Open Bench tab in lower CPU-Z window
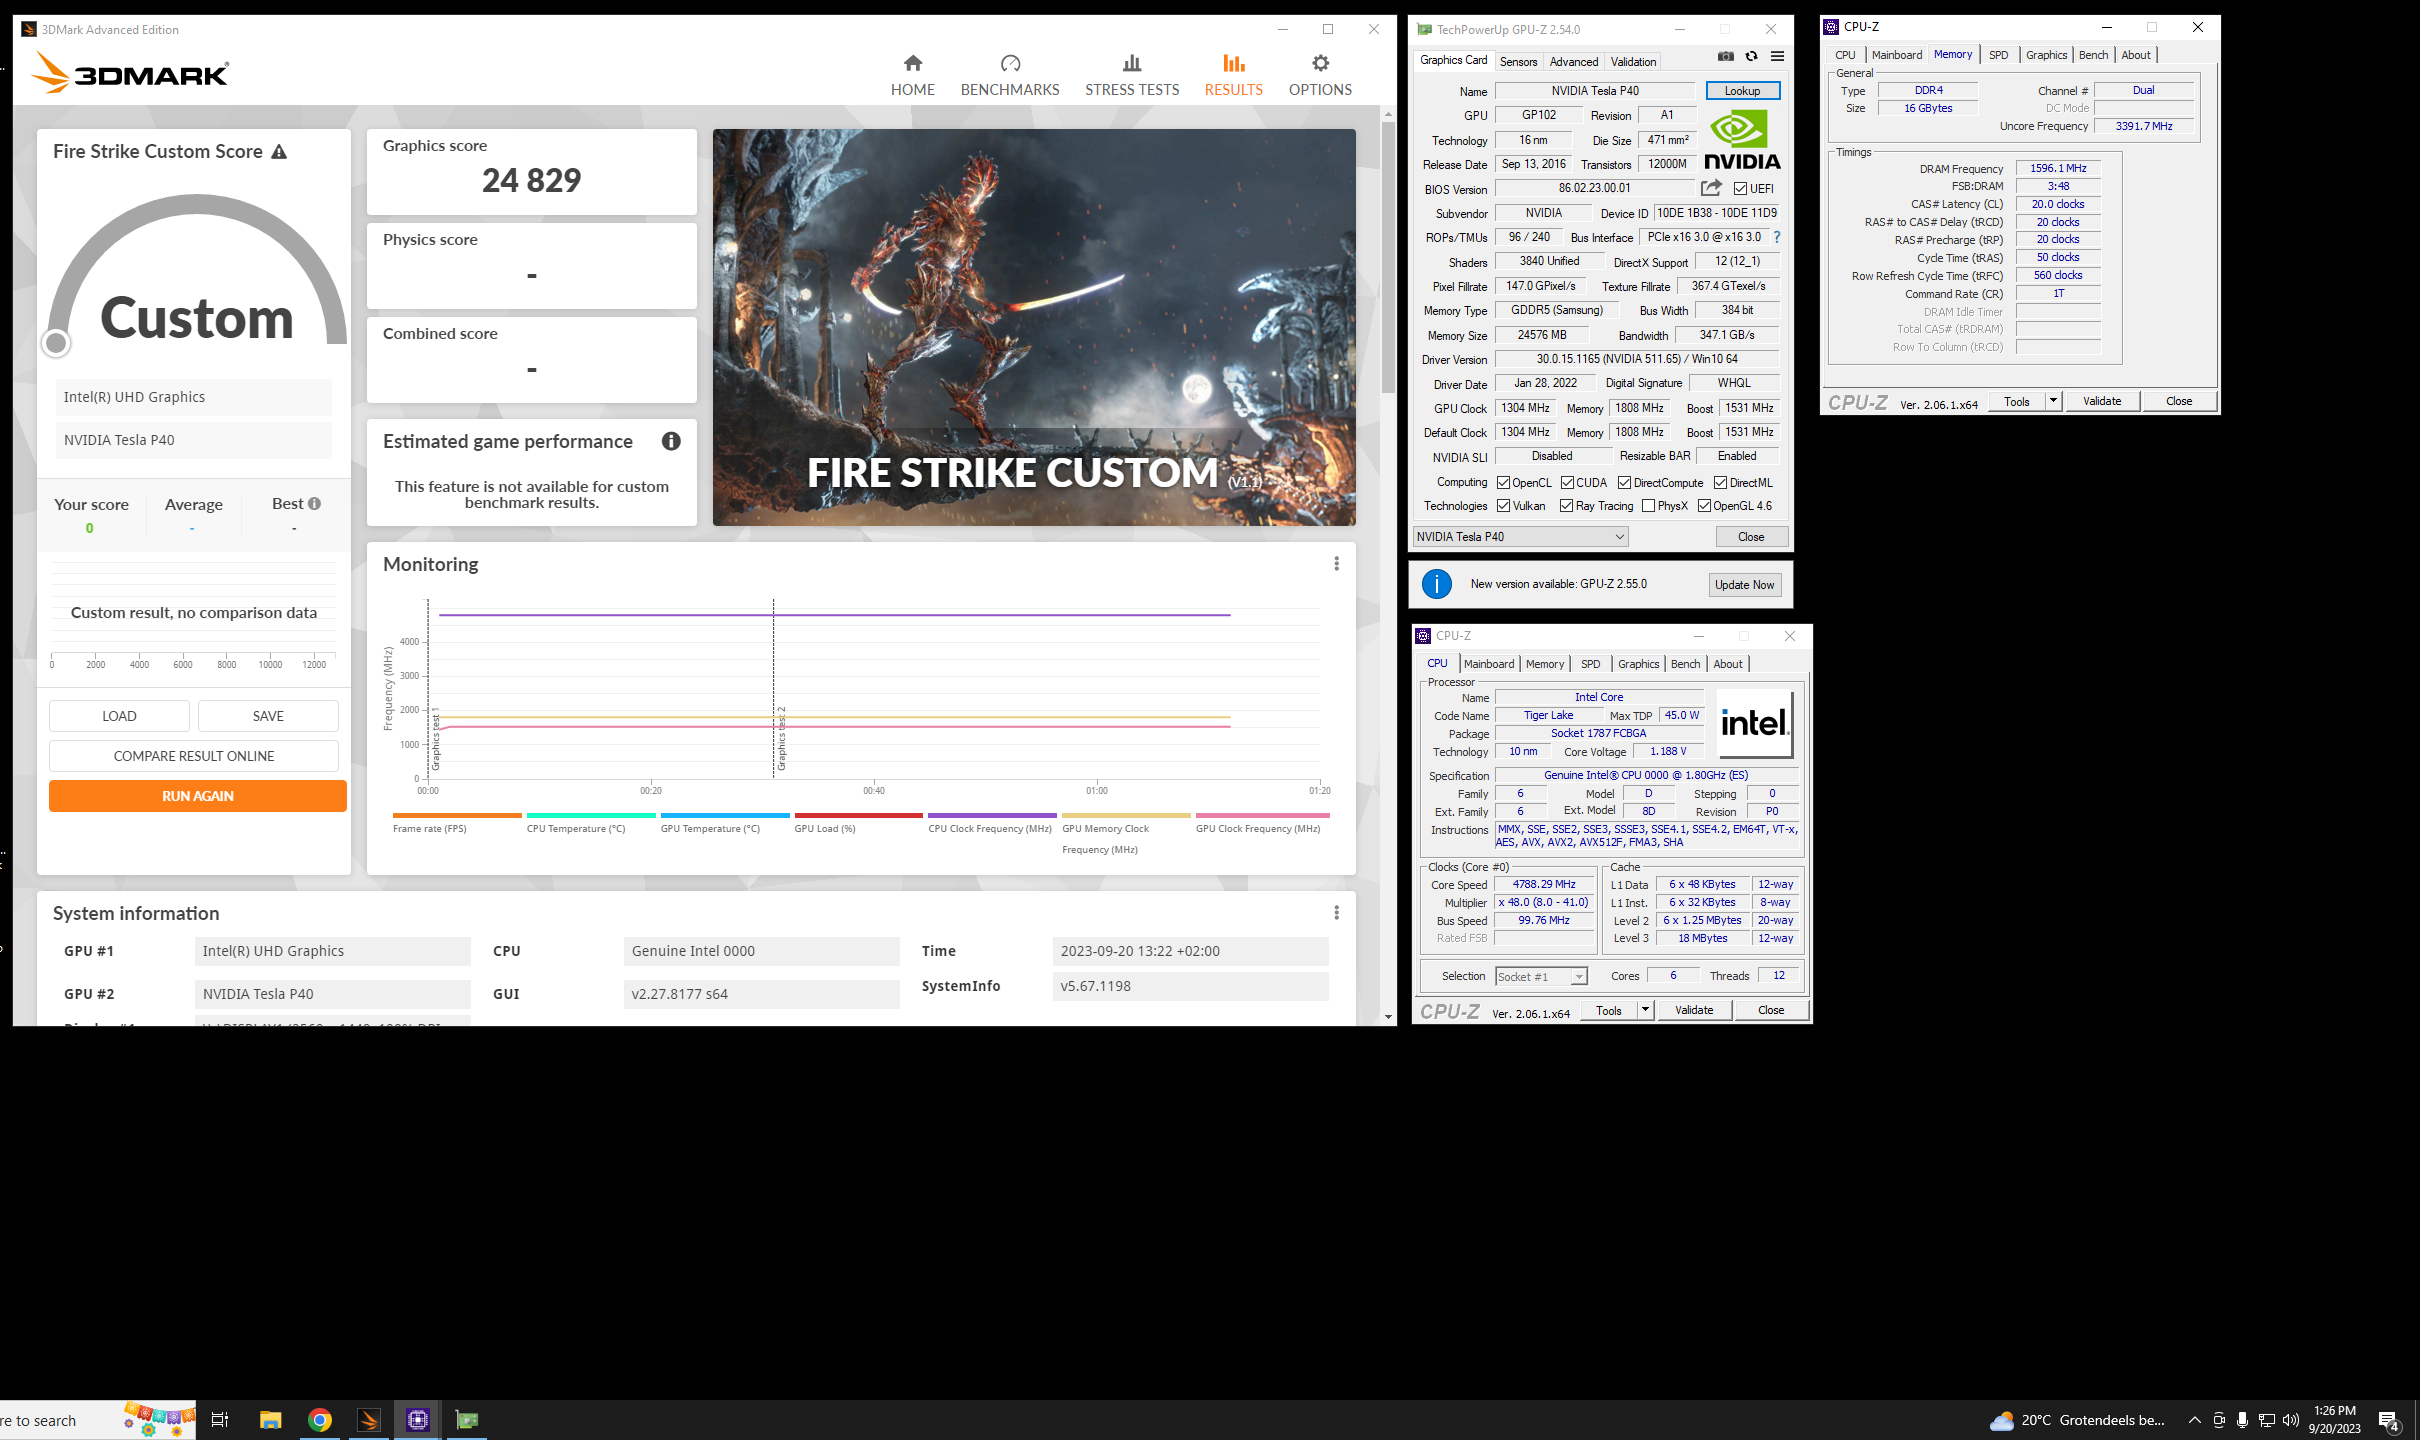The image size is (2420, 1440). 1685,664
